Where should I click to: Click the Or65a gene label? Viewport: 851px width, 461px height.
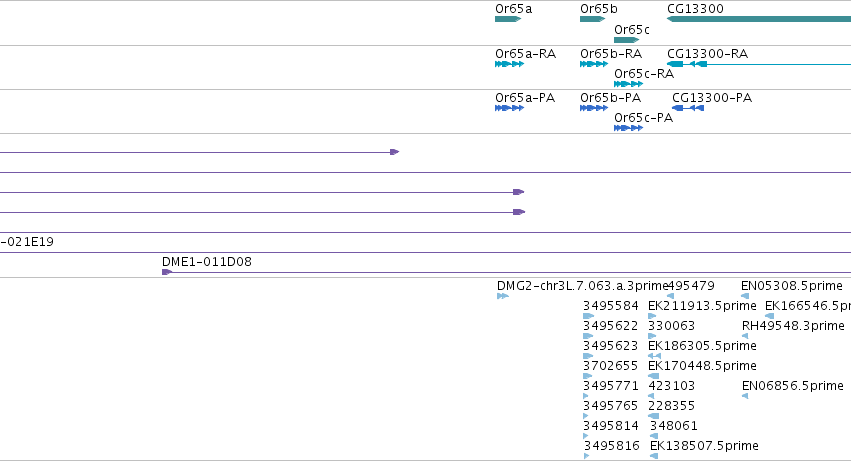click(513, 9)
